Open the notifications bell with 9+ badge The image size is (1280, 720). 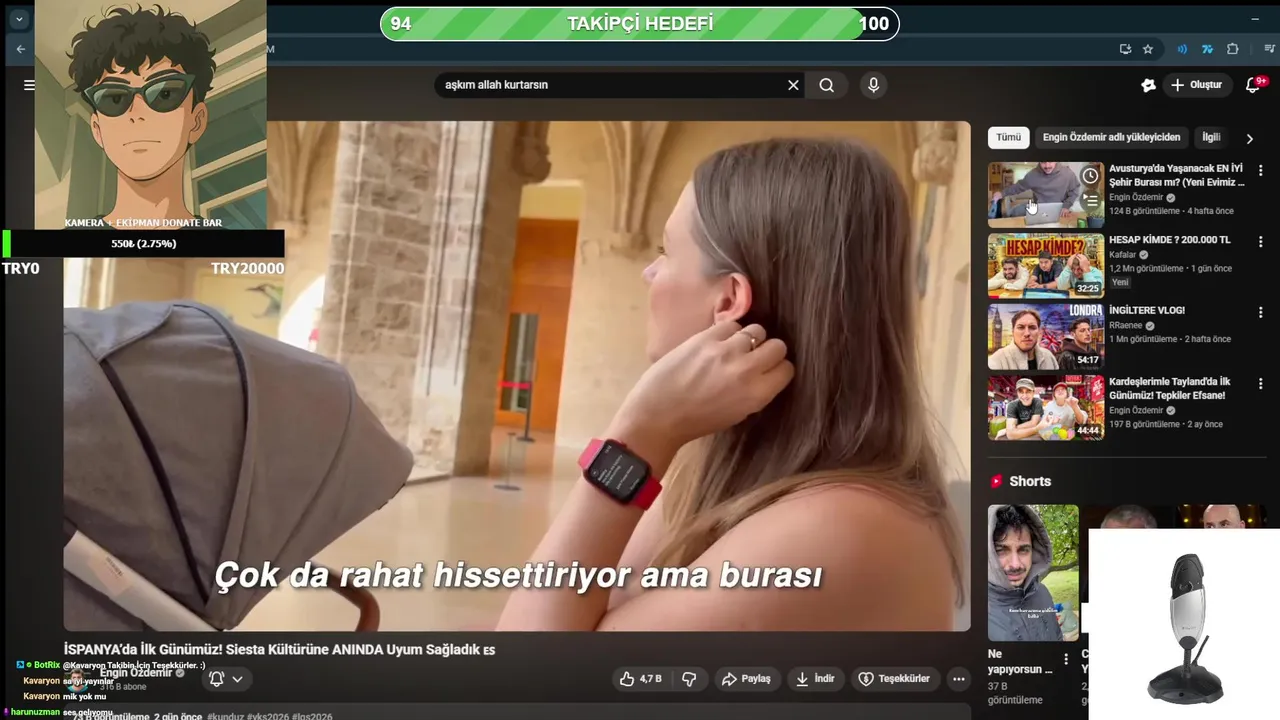coord(1254,85)
